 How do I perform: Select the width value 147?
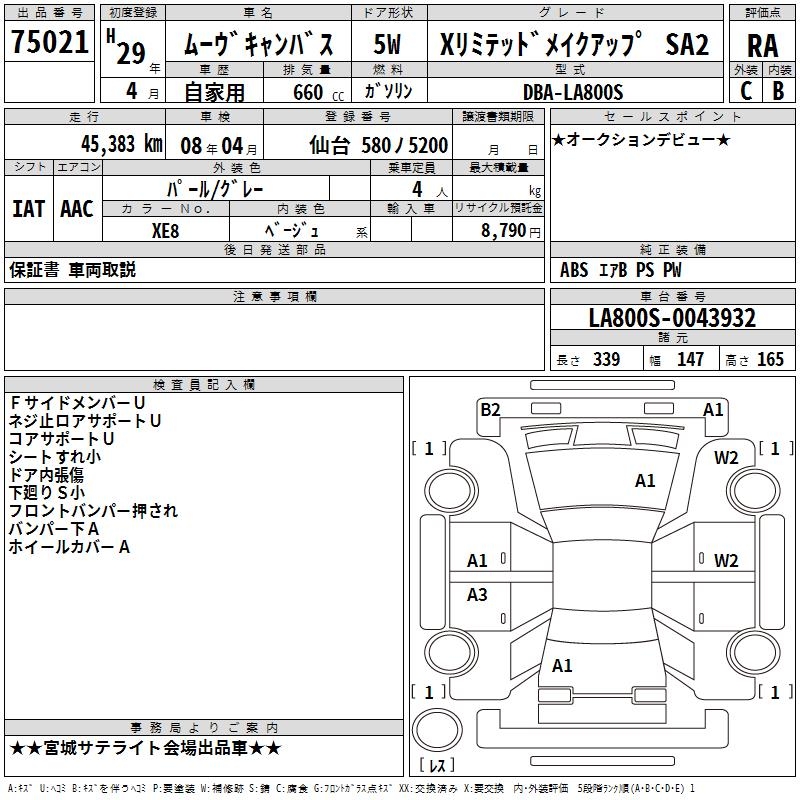click(690, 359)
